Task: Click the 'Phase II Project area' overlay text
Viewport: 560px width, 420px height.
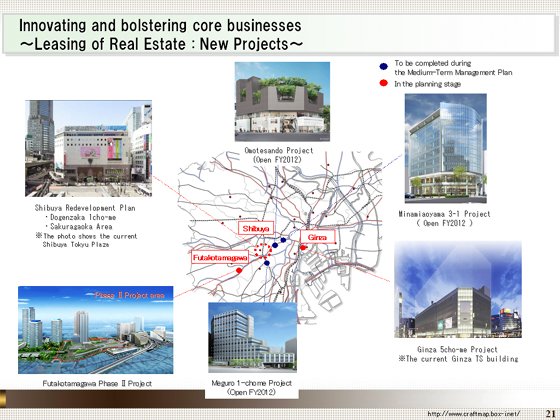Action: [130, 295]
